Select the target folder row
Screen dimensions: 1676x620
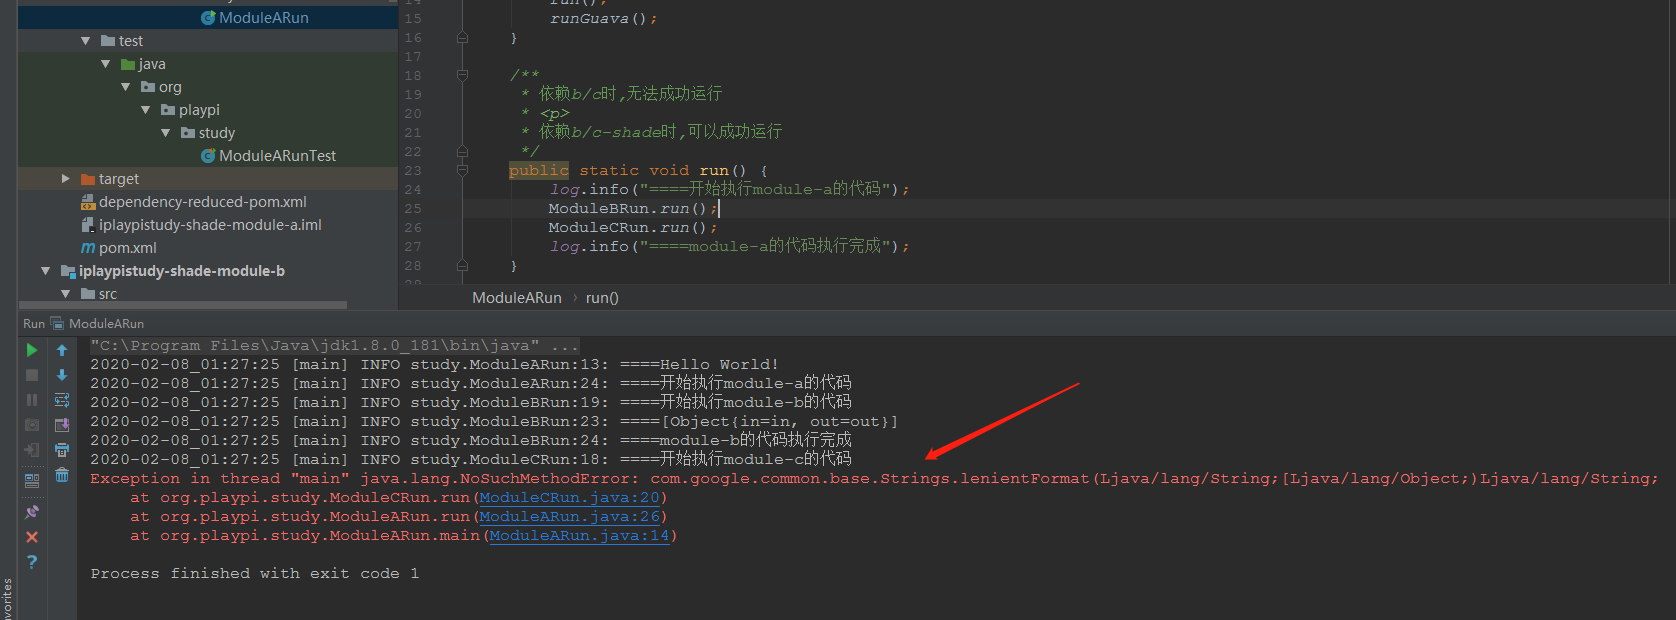[x=208, y=178]
